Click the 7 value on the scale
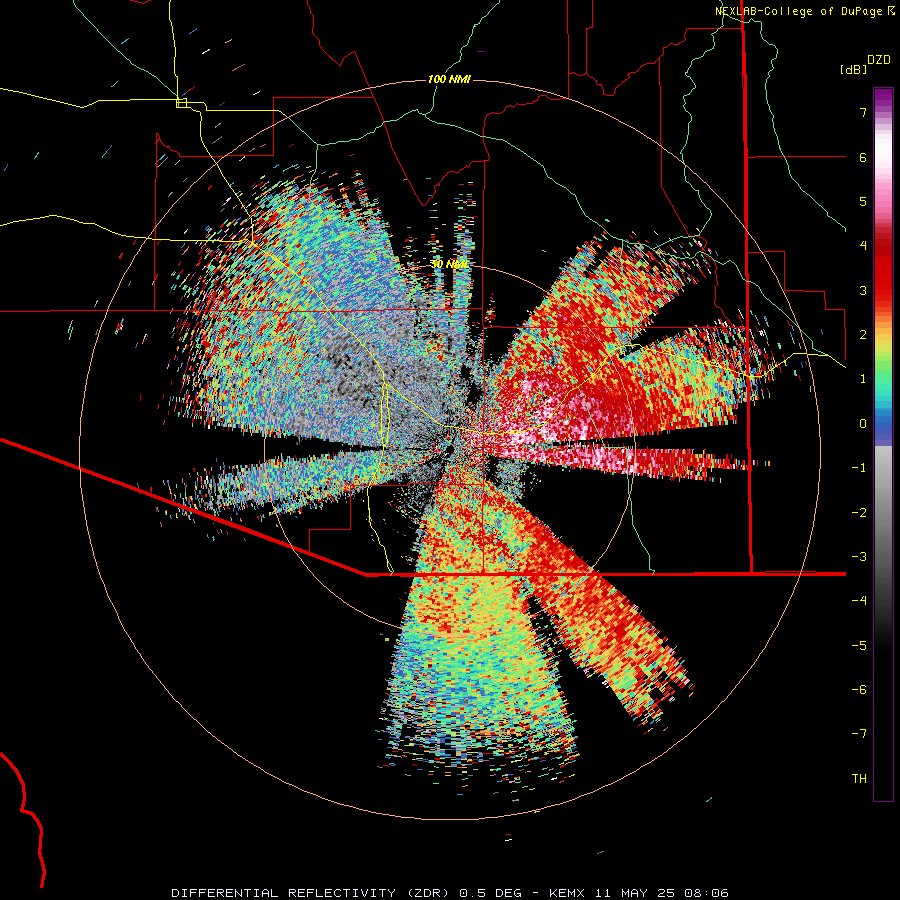This screenshot has width=900, height=900. (x=863, y=112)
